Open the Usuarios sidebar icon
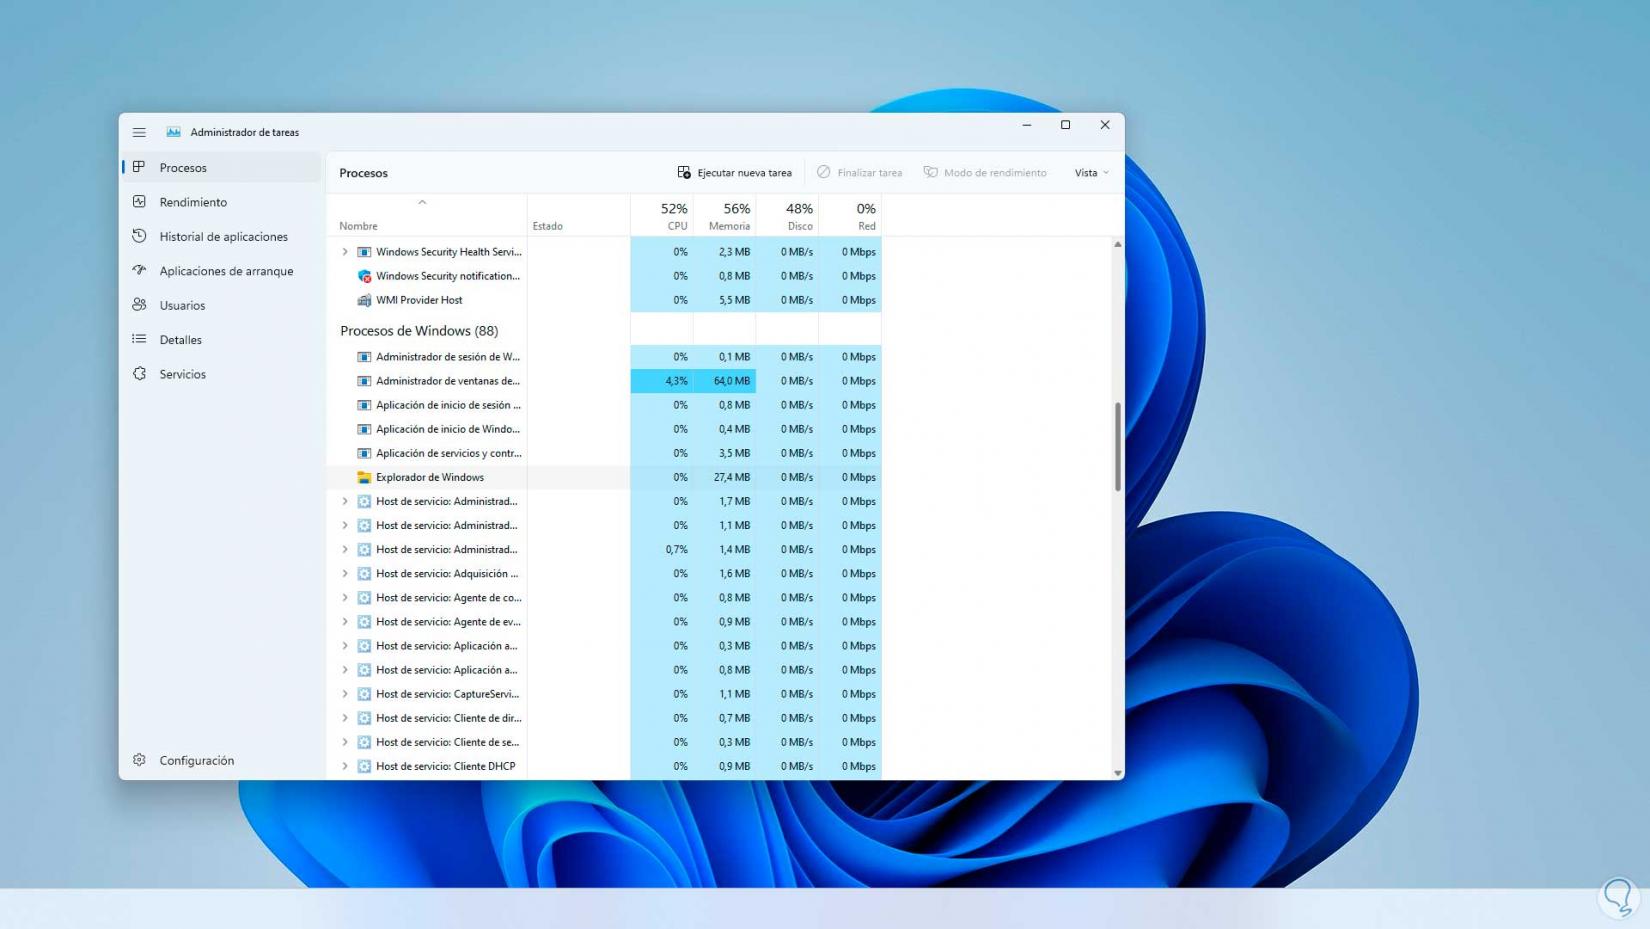Image resolution: width=1650 pixels, height=929 pixels. 139,305
